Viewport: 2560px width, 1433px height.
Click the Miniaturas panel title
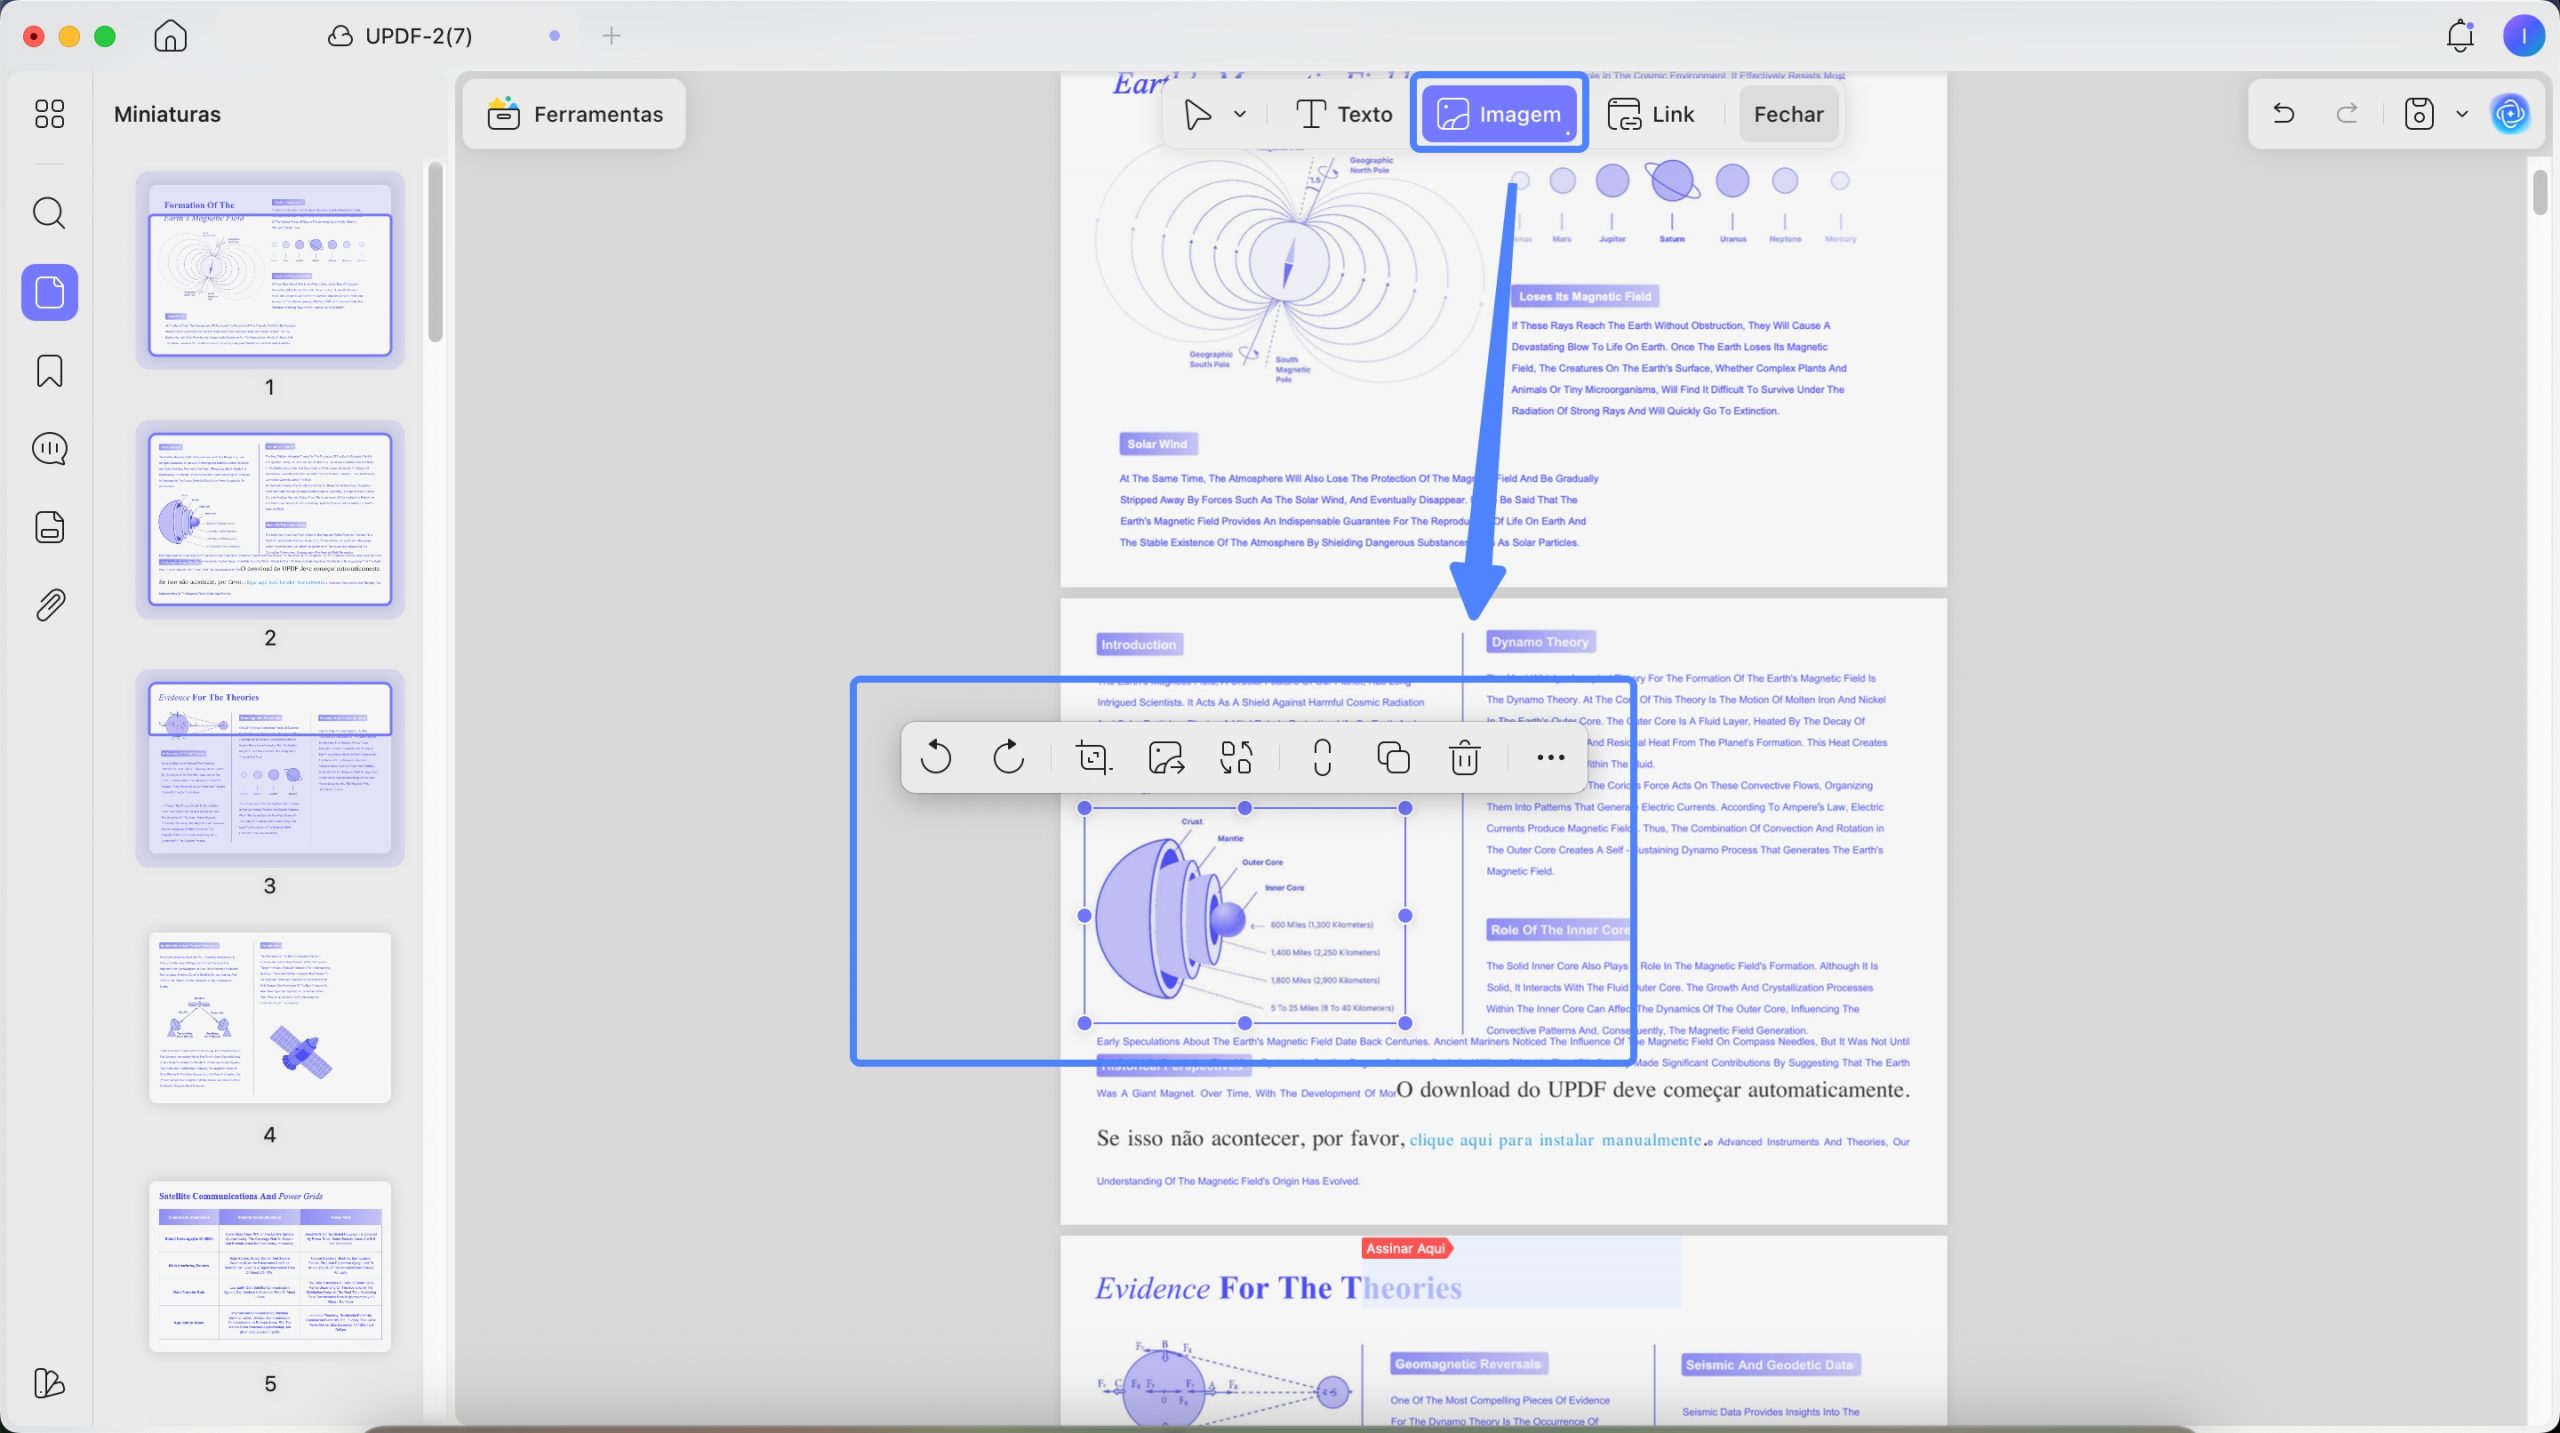point(167,114)
